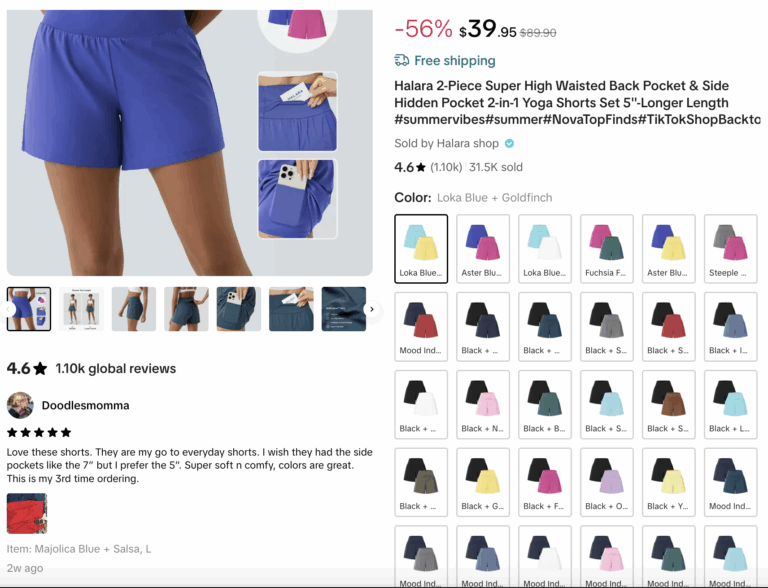Open the (1.10k) ratings count link
Viewport: 768px width, 588px height.
coord(446,168)
